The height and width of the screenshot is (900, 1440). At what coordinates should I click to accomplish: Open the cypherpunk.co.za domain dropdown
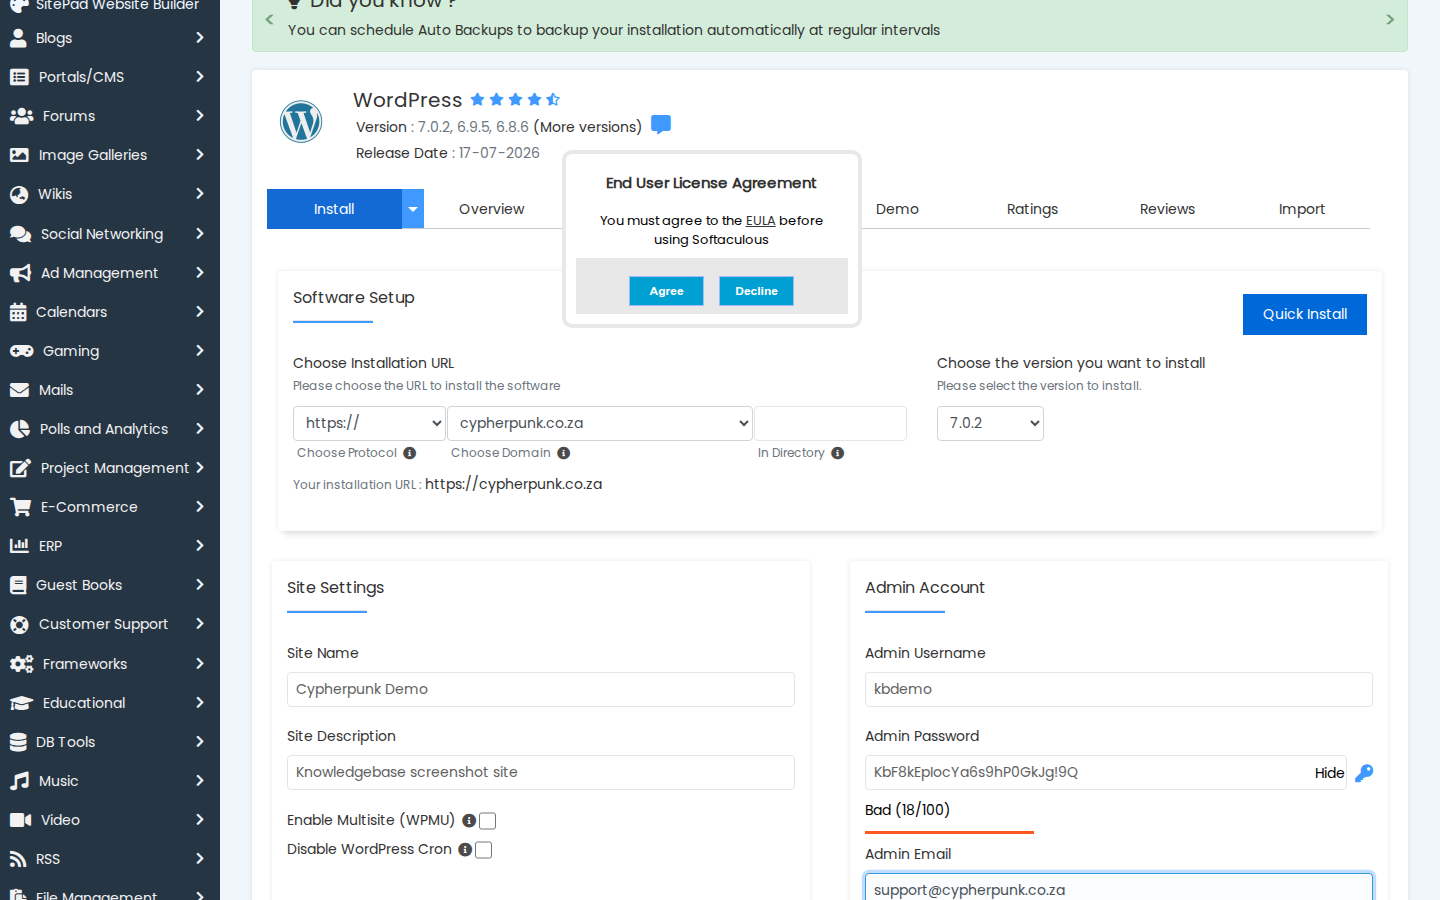pyautogui.click(x=600, y=423)
